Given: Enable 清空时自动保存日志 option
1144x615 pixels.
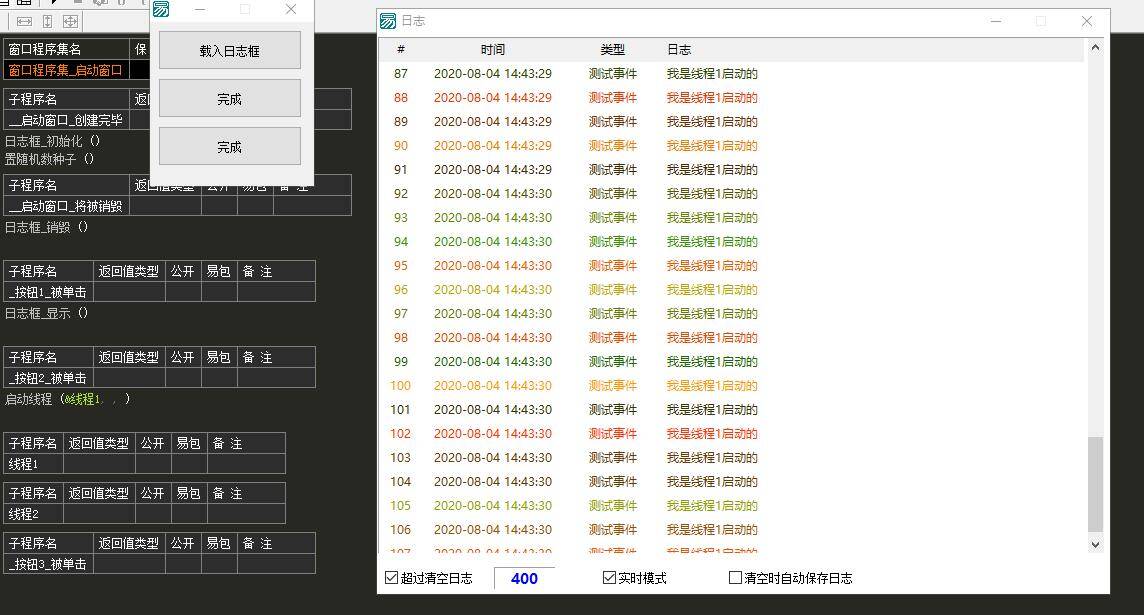Looking at the screenshot, I should 734,577.
